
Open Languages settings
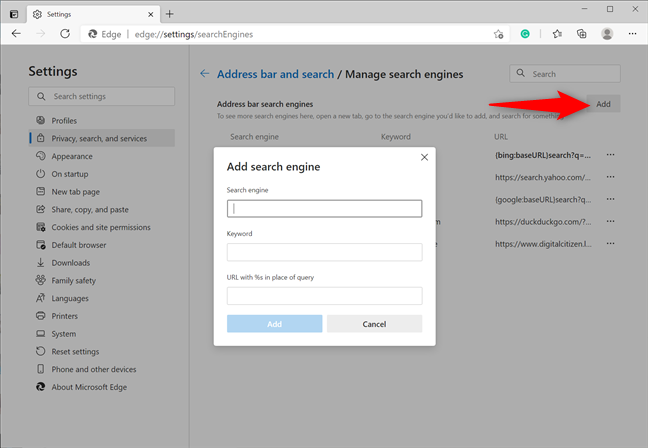(x=102, y=298)
